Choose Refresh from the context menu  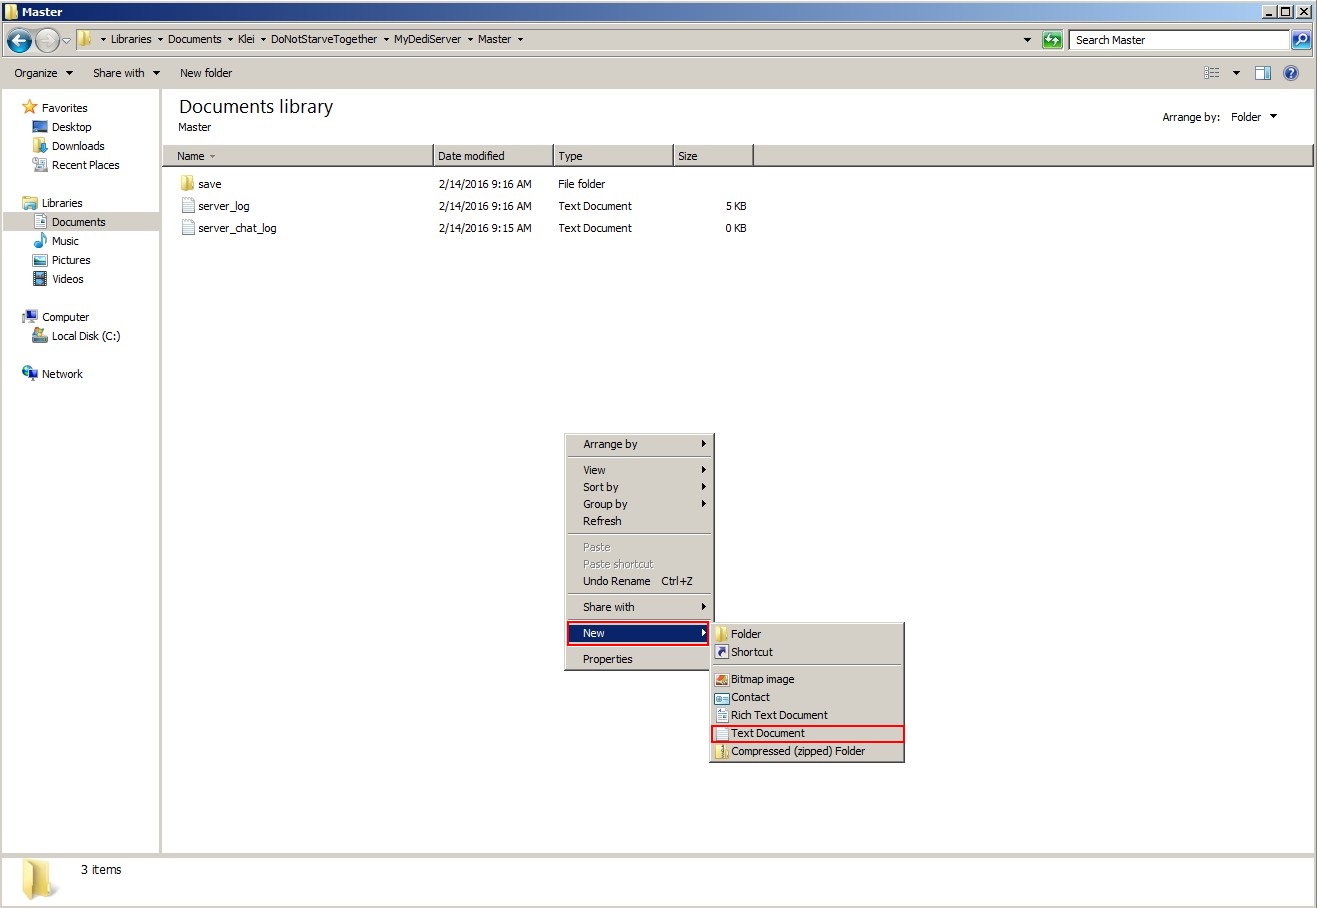pyautogui.click(x=639, y=521)
